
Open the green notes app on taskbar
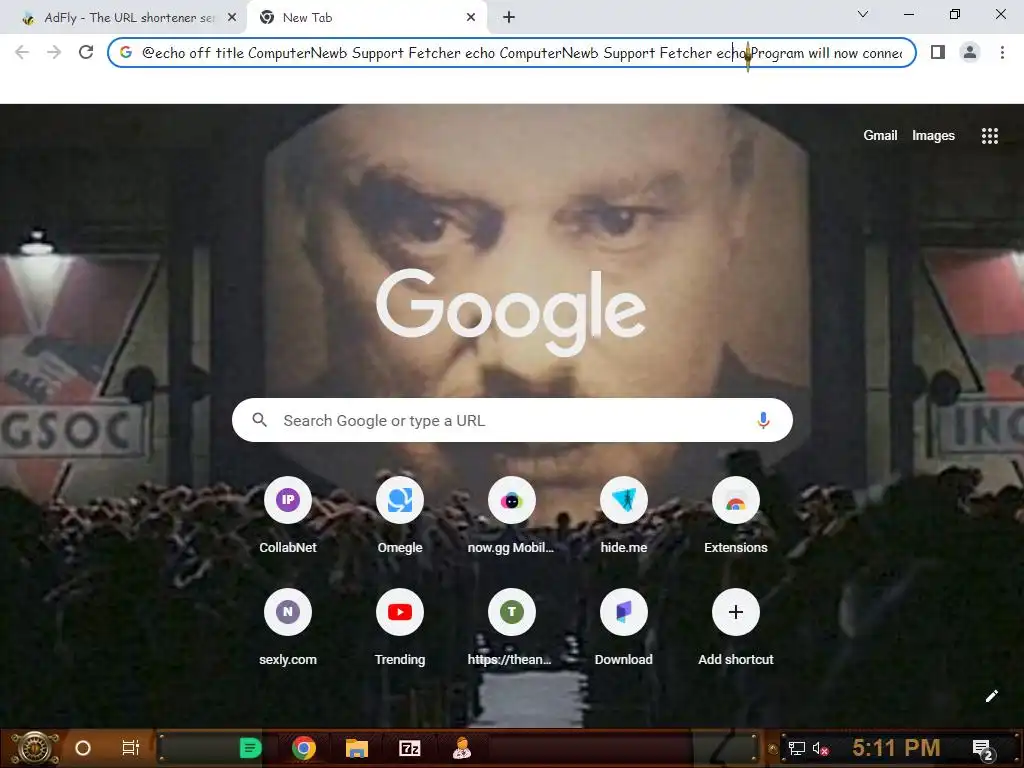(251, 748)
